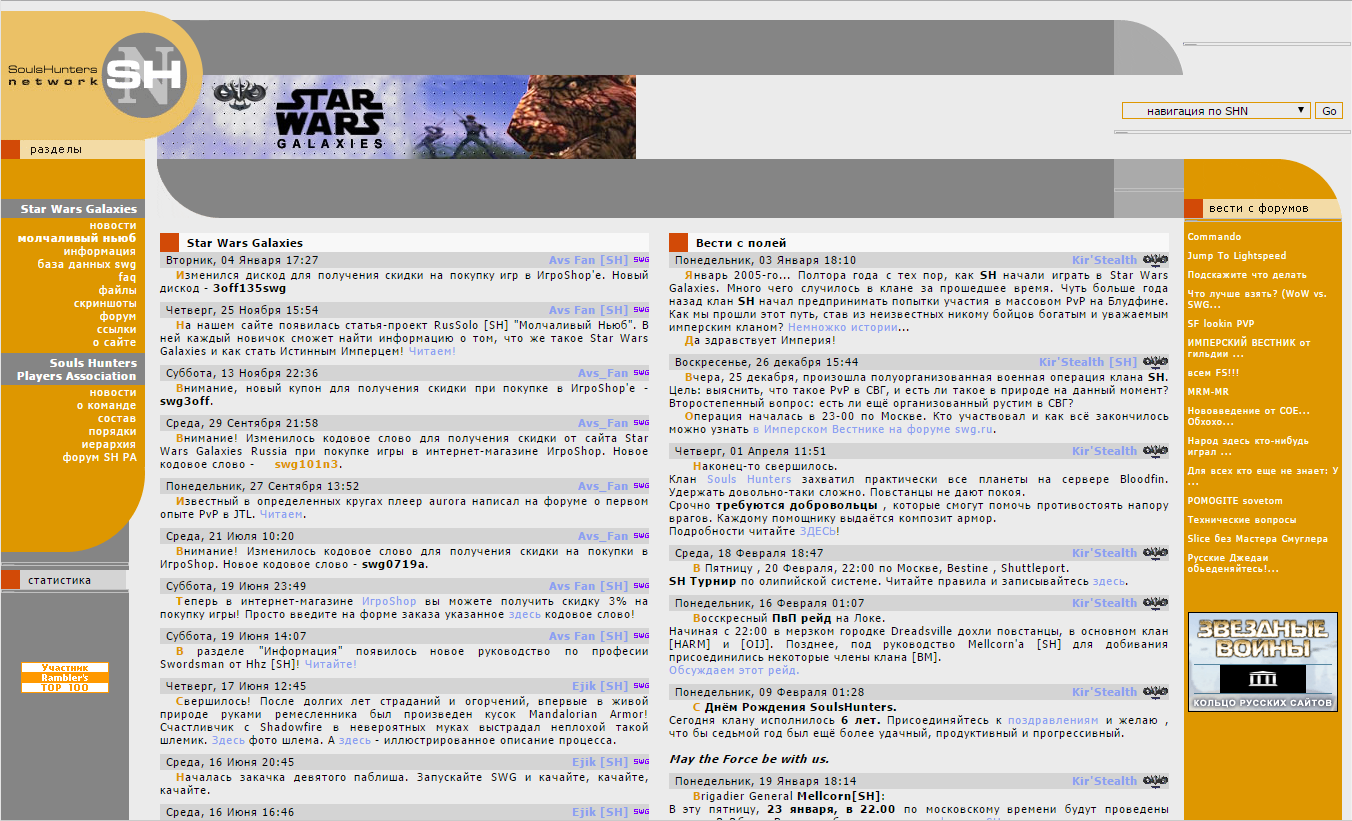Open thread всем FS!!!
The image size is (1352, 821).
coord(1213,373)
